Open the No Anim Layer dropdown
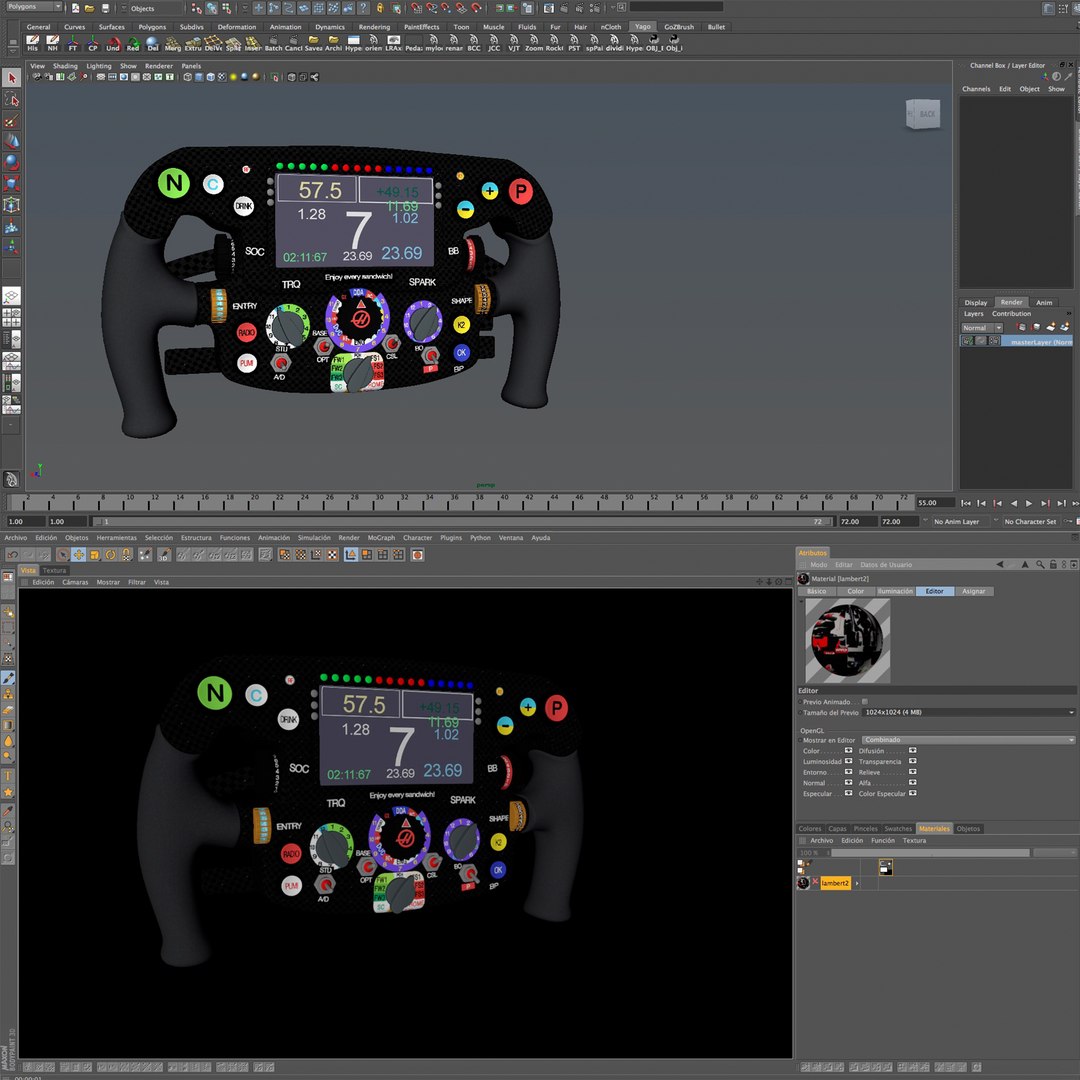This screenshot has width=1080, height=1080. click(x=961, y=521)
